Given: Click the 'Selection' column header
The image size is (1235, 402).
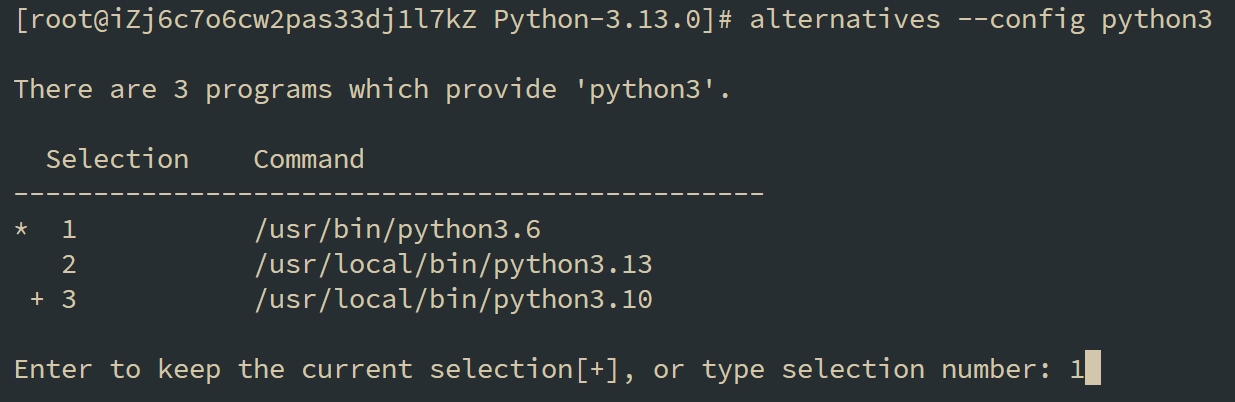Looking at the screenshot, I should (x=117, y=159).
